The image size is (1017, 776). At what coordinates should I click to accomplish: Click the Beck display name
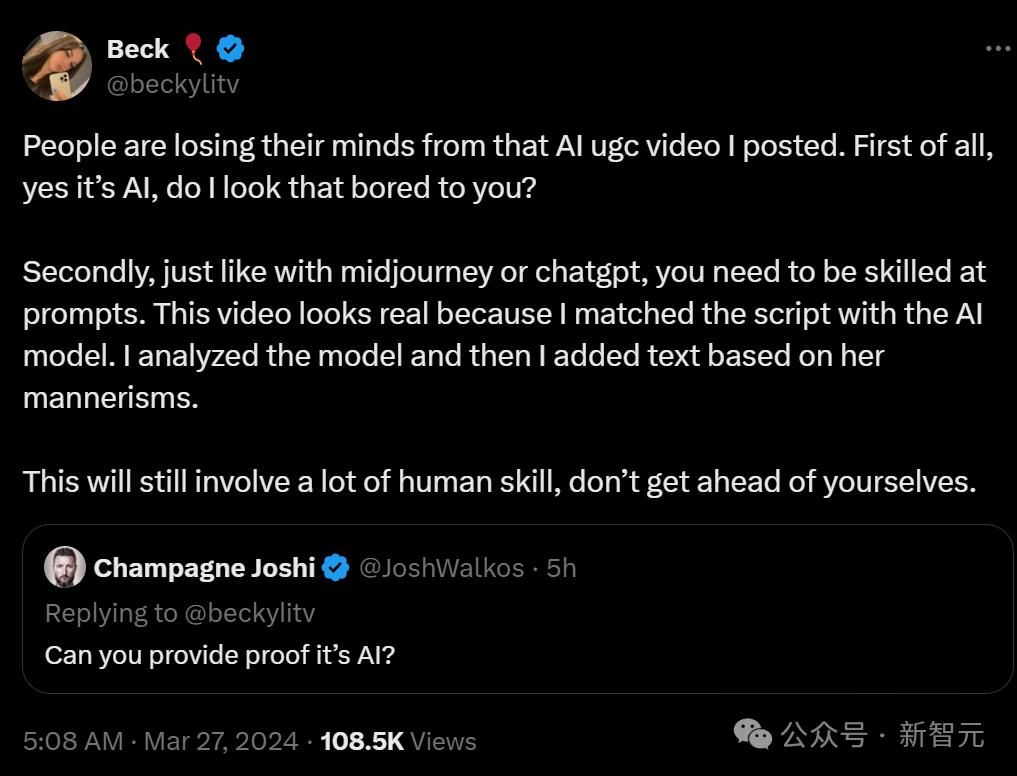pyautogui.click(x=138, y=49)
